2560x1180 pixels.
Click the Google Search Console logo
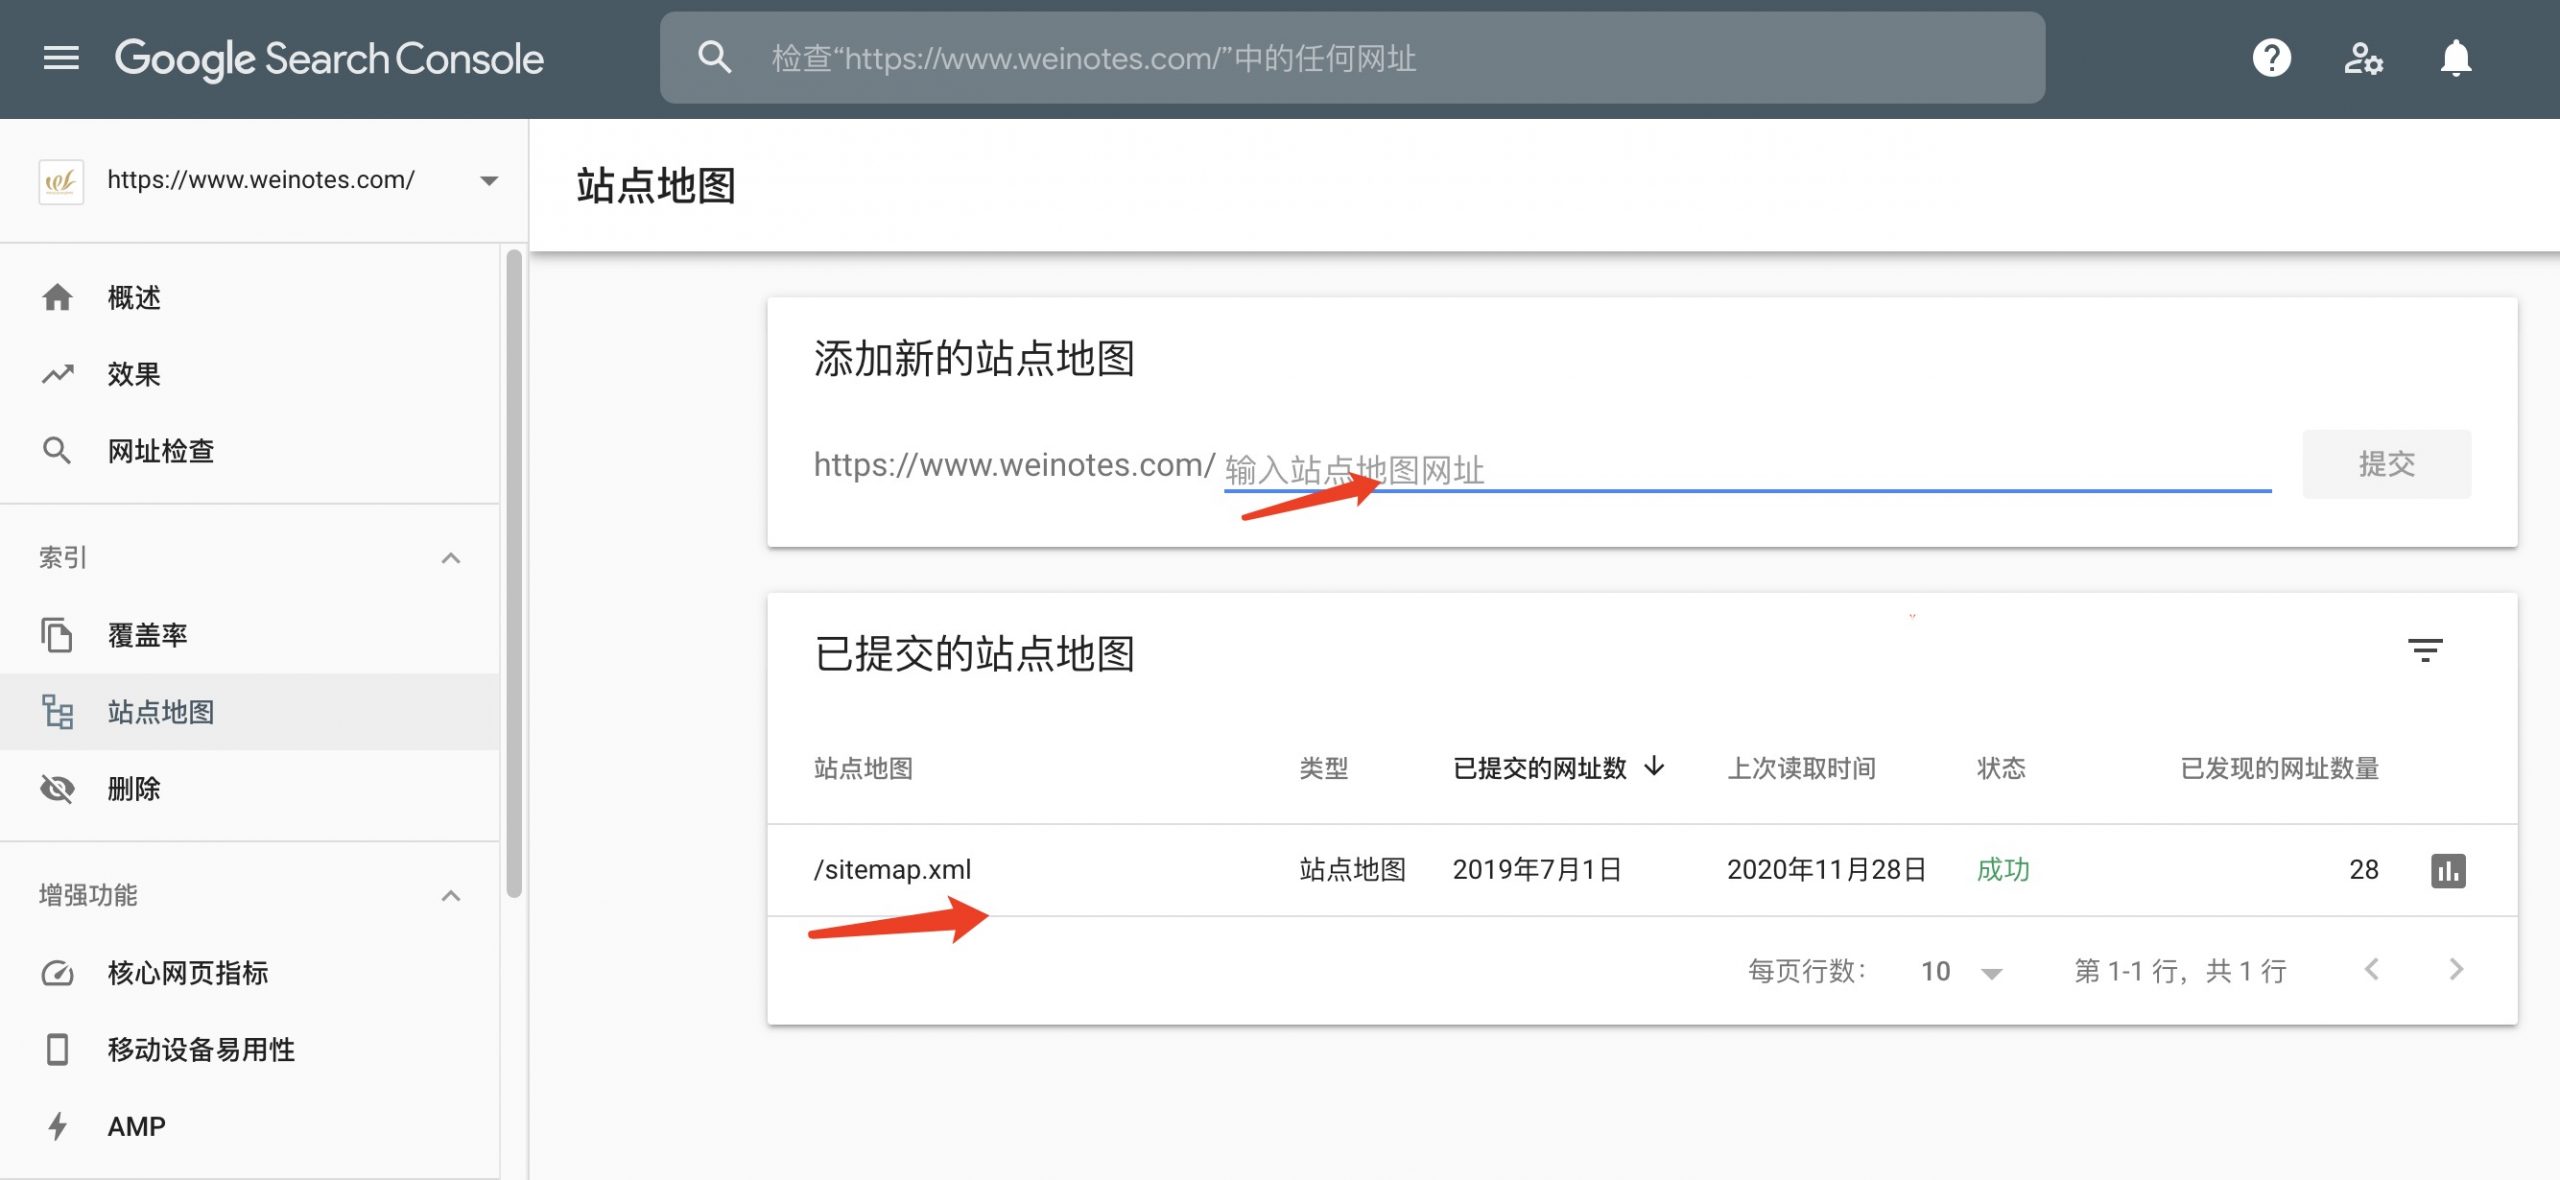point(329,59)
